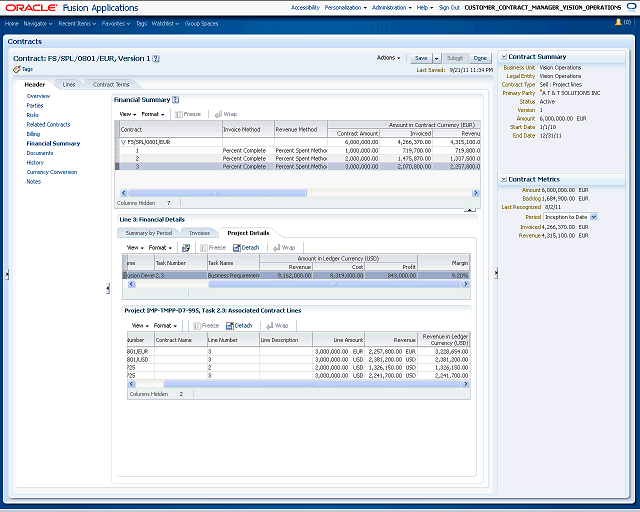Open the Administration menu
640x512 pixels.
[391, 7]
